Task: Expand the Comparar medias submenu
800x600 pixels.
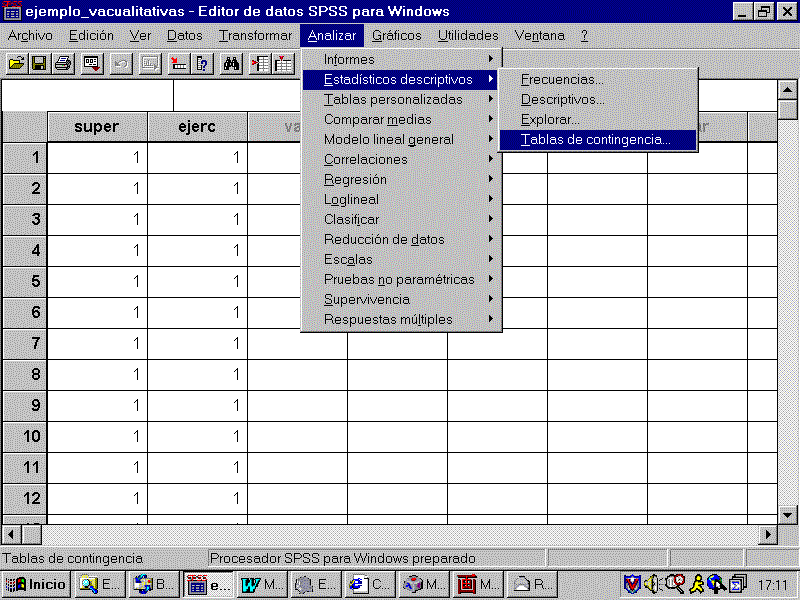Action: (x=401, y=119)
